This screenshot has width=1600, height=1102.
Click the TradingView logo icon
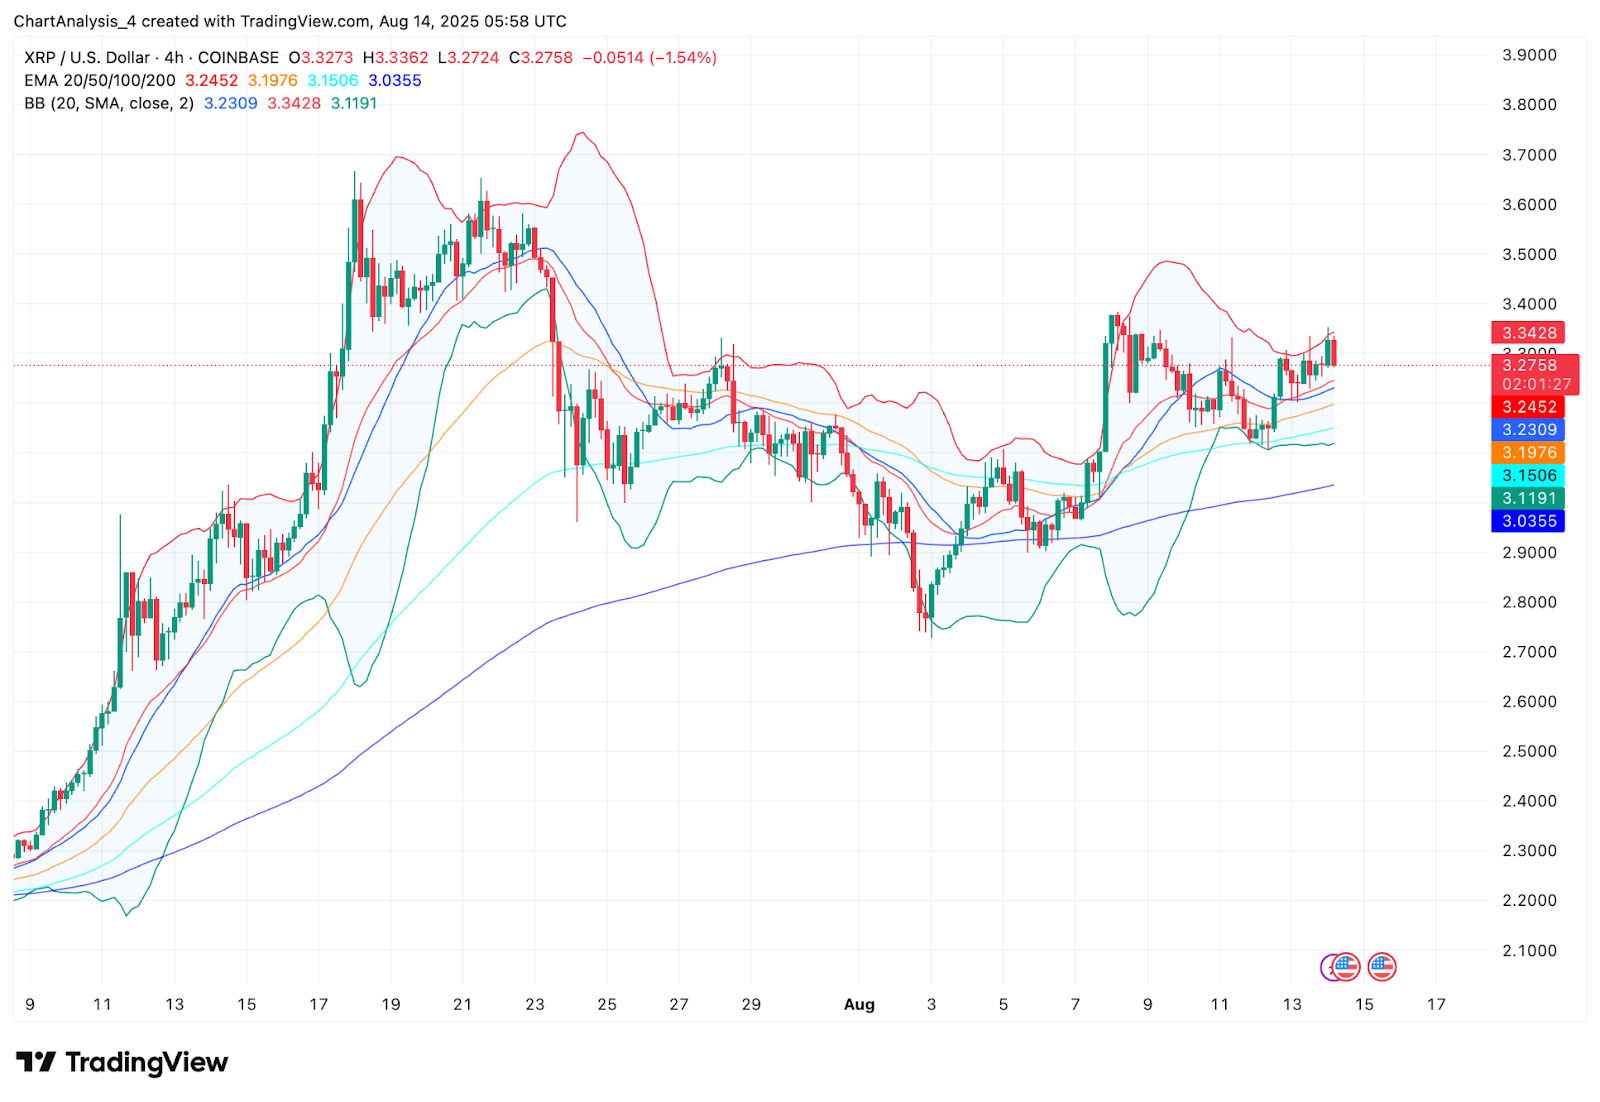pyautogui.click(x=36, y=1062)
